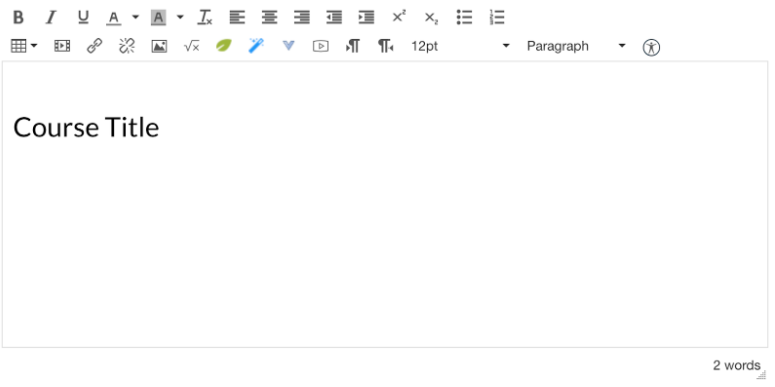Click the green leaf icon

223,46
